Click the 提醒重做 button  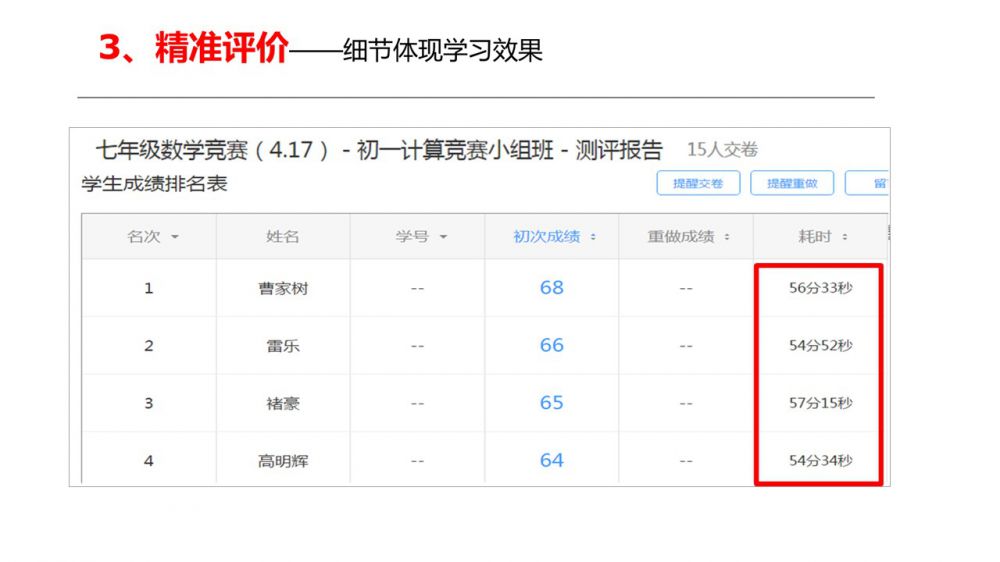coord(792,183)
